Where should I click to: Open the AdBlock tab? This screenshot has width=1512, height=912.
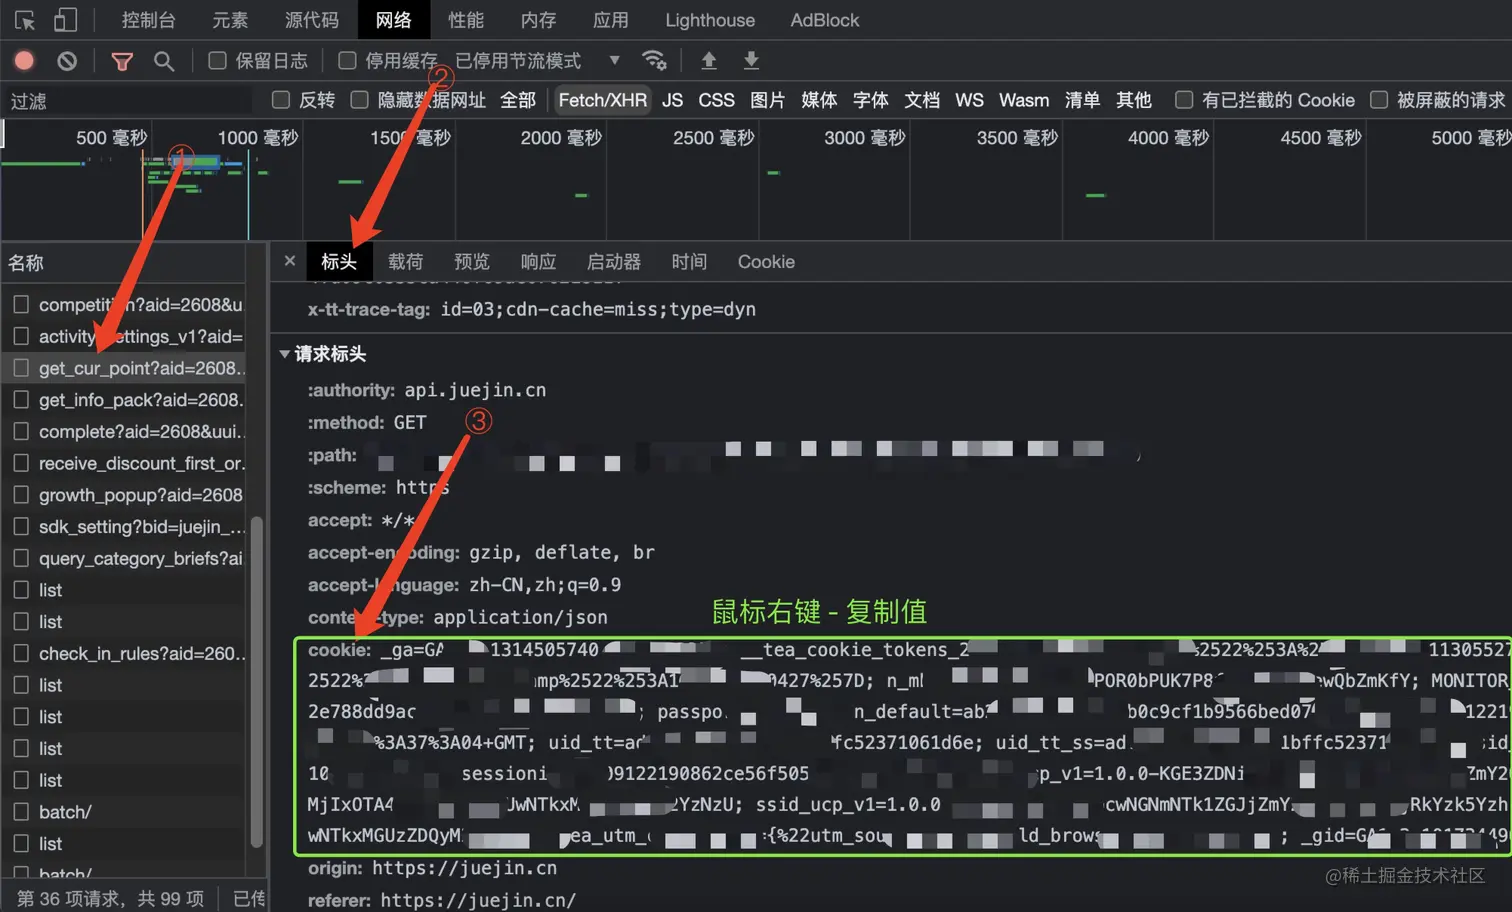tap(825, 20)
